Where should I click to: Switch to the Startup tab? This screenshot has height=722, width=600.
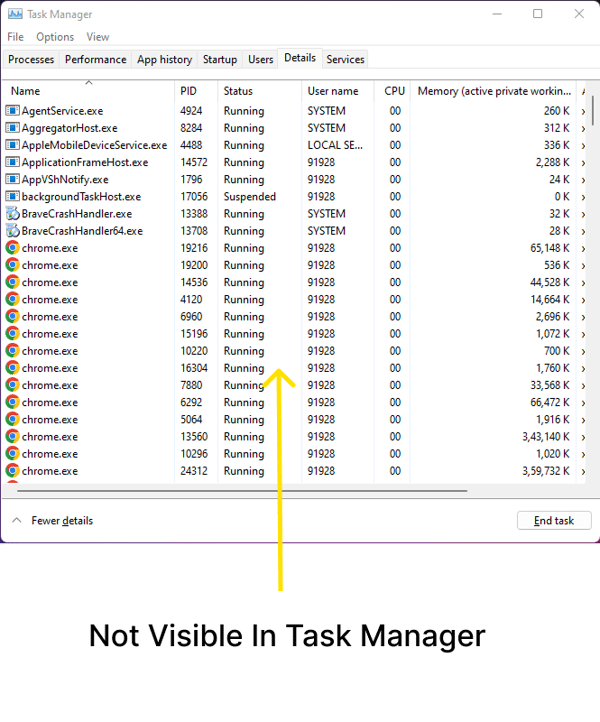pyautogui.click(x=220, y=60)
